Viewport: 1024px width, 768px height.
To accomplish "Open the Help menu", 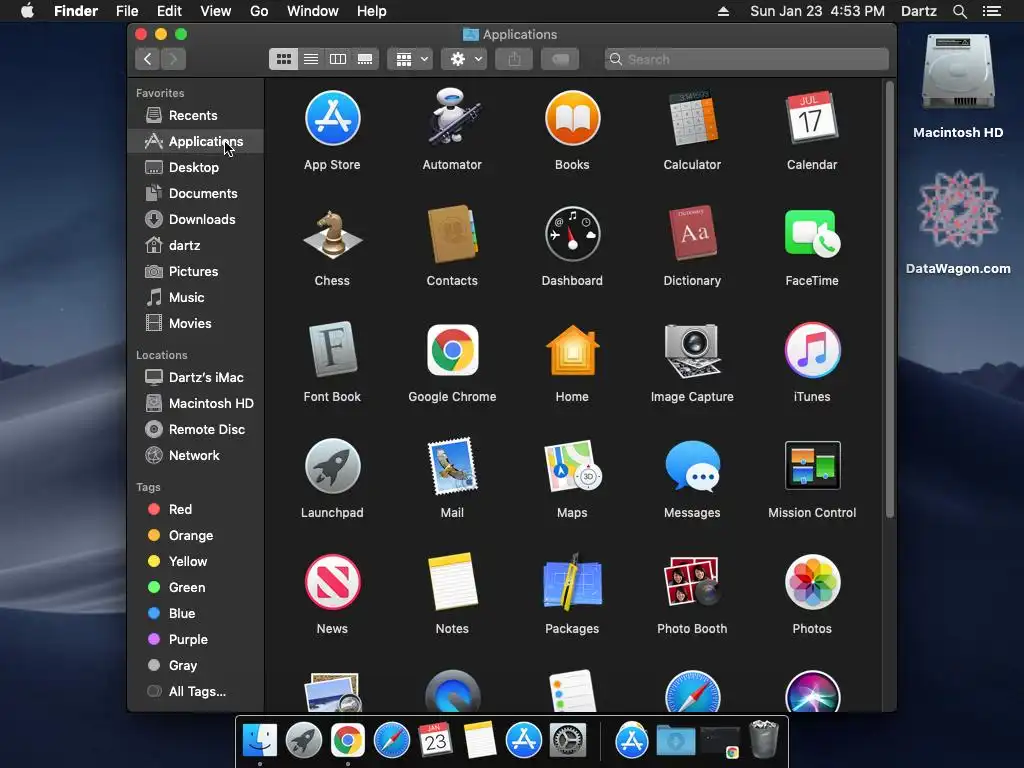I will [x=372, y=11].
